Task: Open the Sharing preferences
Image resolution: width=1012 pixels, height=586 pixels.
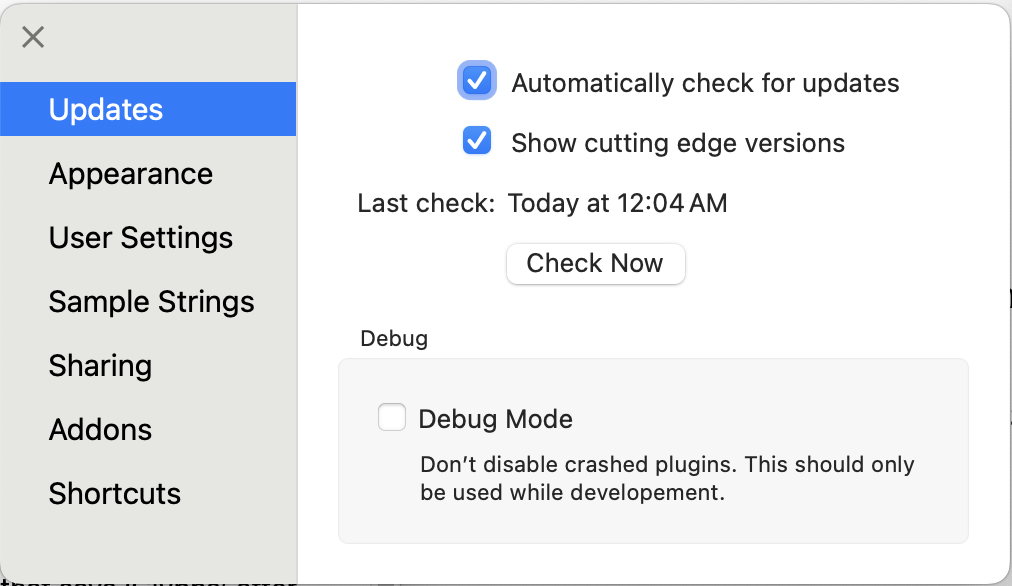Action: pyautogui.click(x=100, y=366)
